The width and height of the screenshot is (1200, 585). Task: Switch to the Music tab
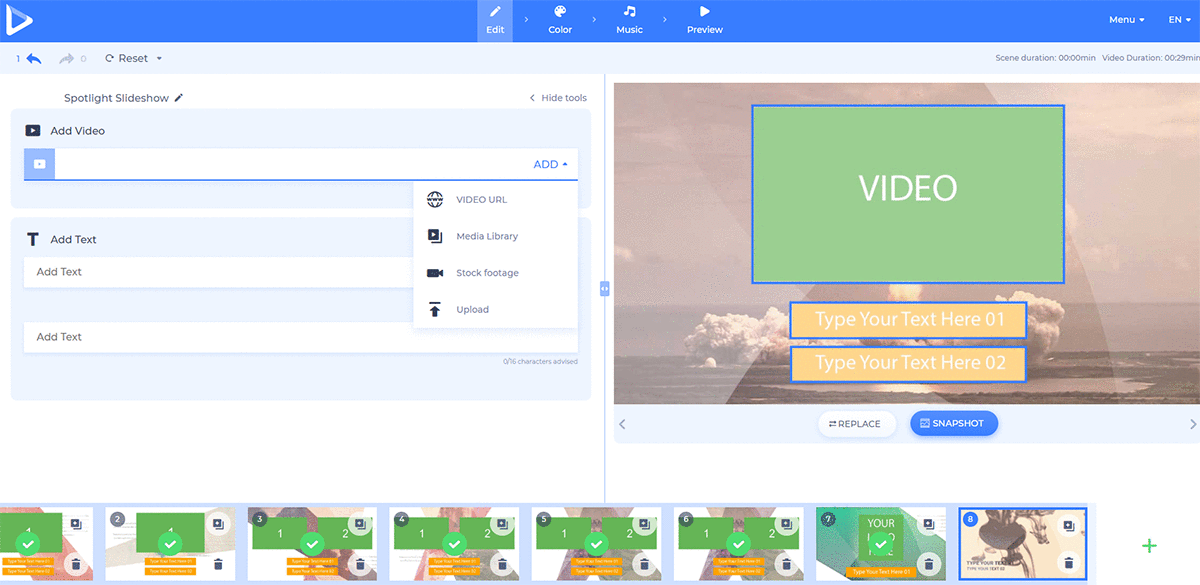[629, 20]
